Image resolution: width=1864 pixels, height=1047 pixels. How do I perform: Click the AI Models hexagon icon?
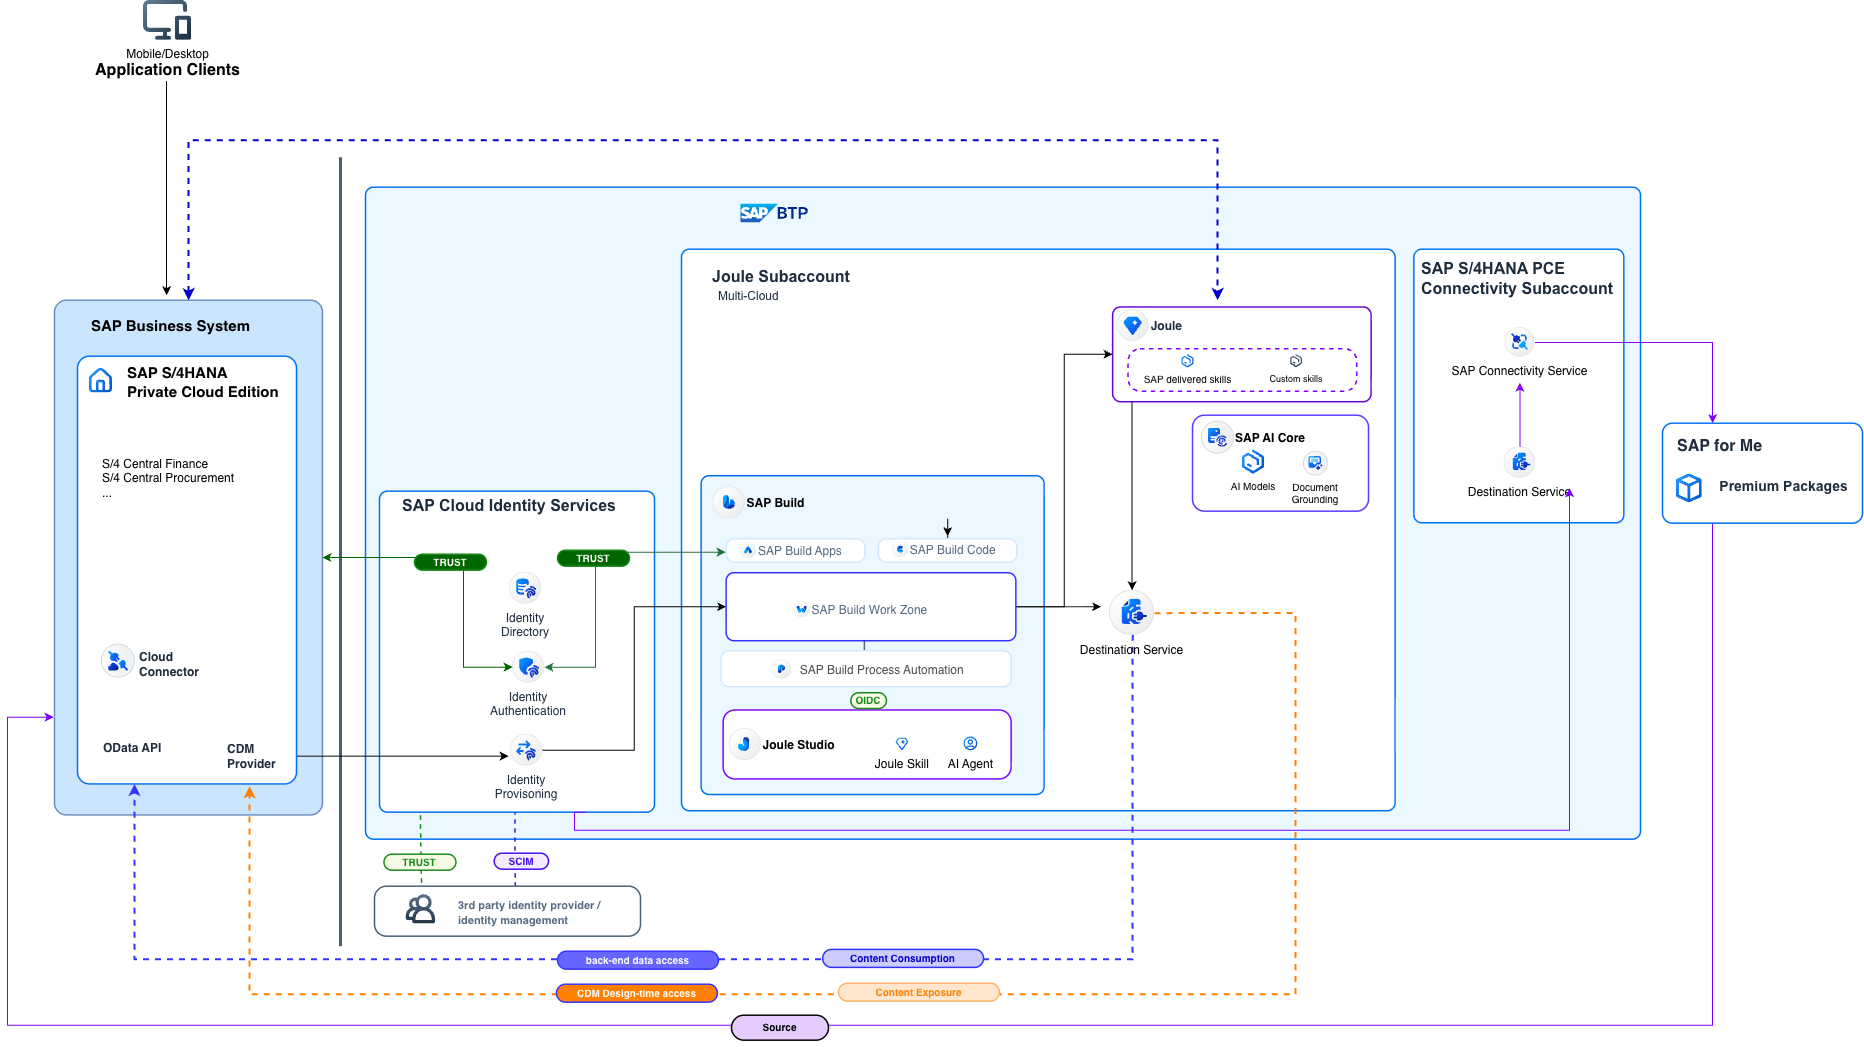pos(1253,462)
